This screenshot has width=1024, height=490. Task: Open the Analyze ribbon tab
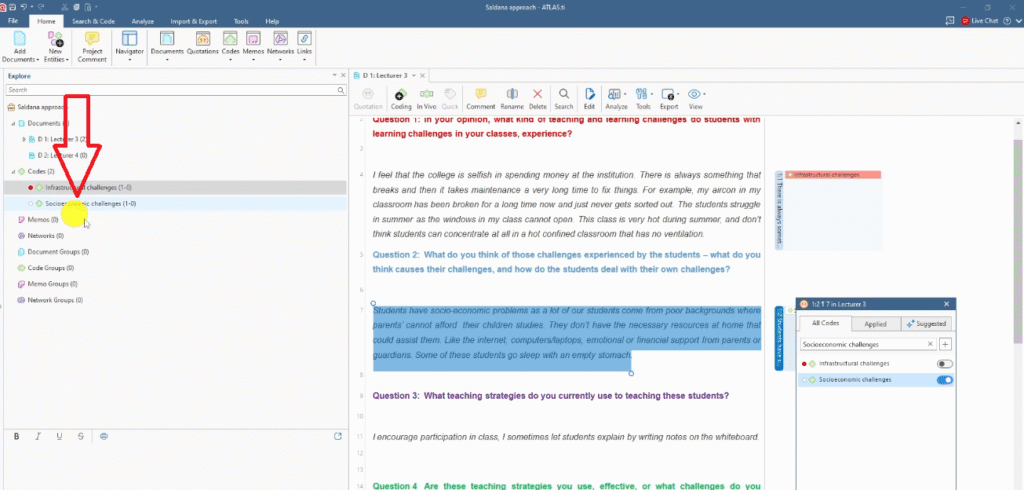tap(143, 20)
